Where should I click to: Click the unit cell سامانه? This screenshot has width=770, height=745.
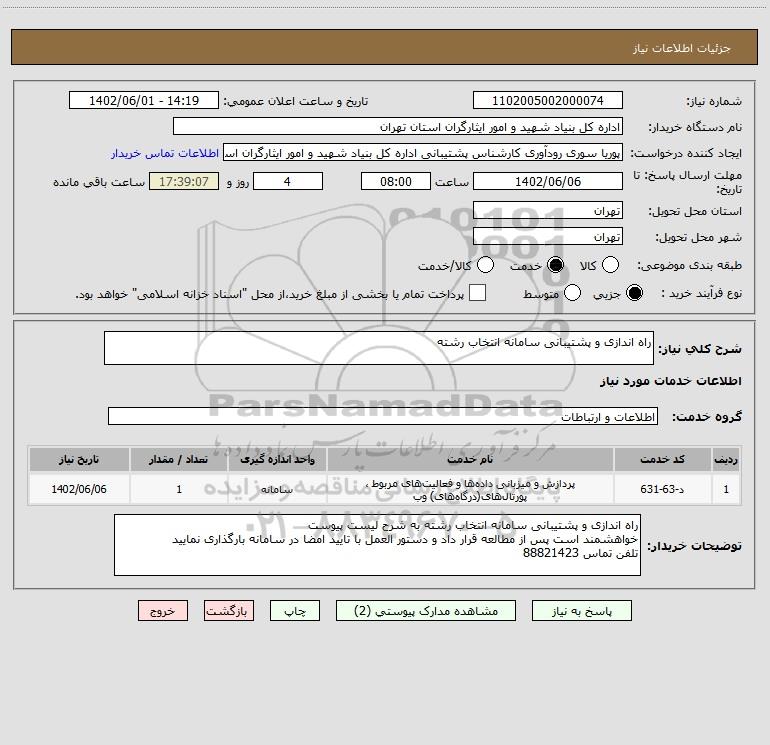pos(277,489)
